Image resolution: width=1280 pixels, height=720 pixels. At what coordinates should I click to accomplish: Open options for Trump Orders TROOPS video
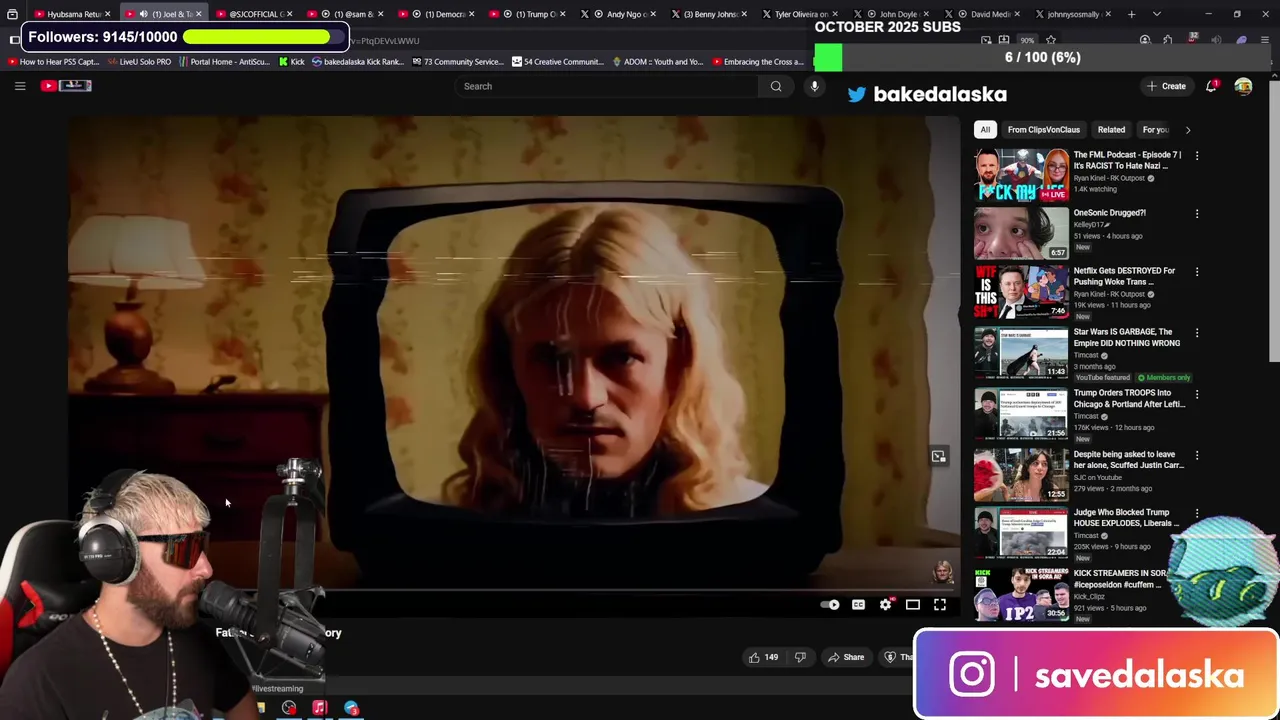point(1196,393)
